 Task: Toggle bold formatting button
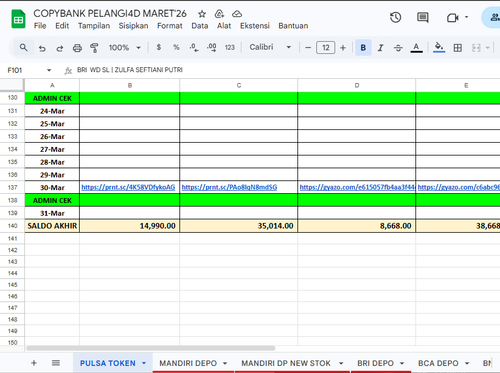click(363, 48)
